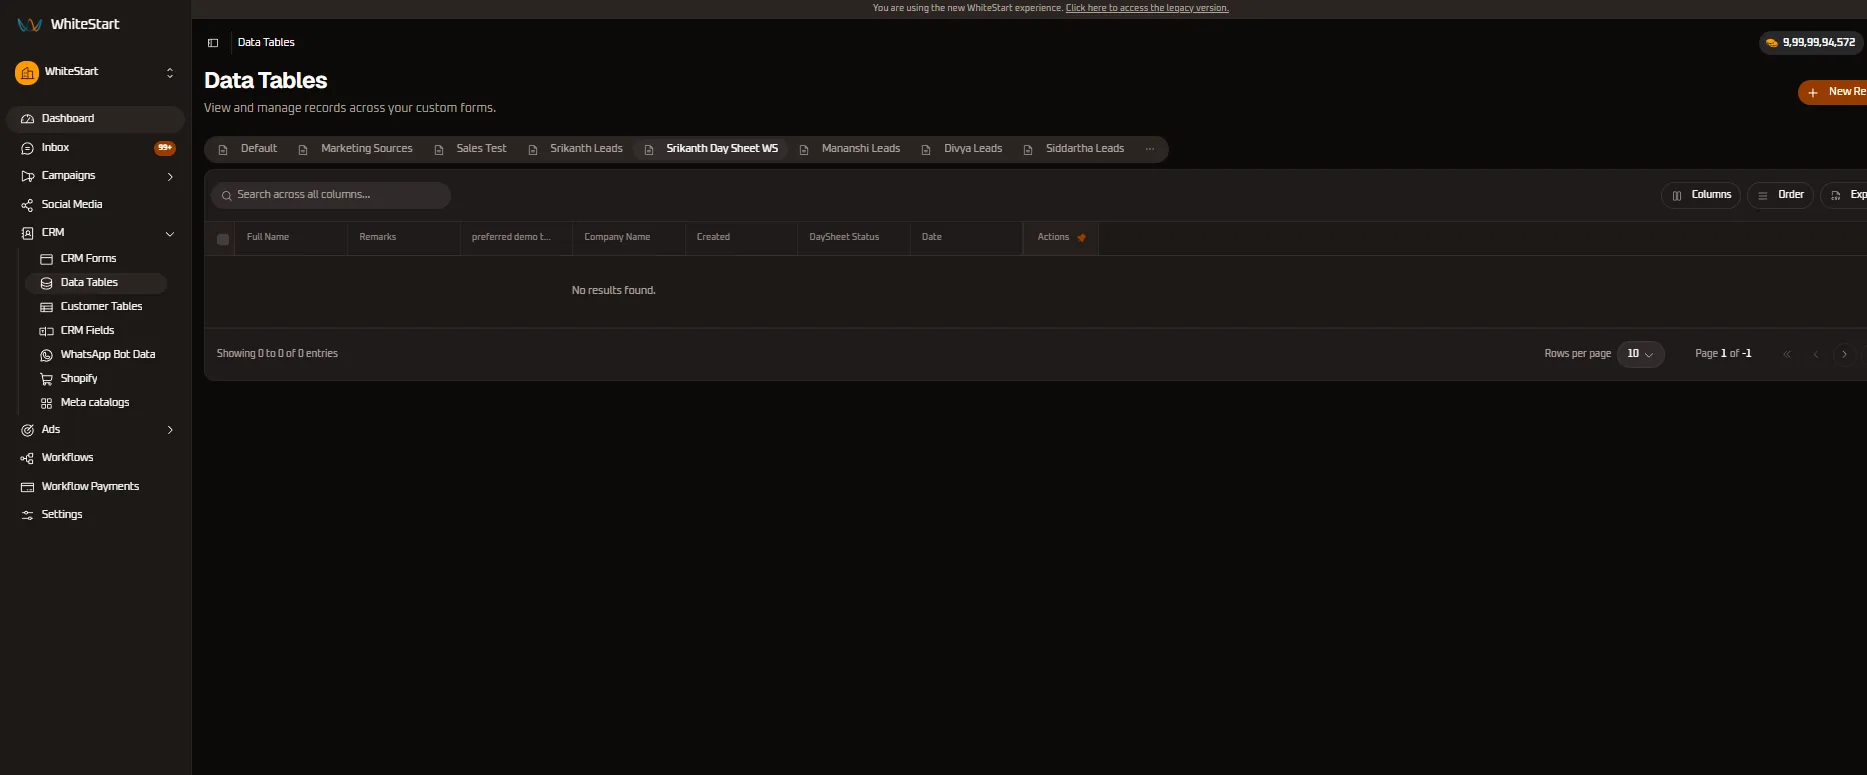The width and height of the screenshot is (1867, 775).
Task: Tick the select-all checkbox in table header
Action: click(x=223, y=239)
